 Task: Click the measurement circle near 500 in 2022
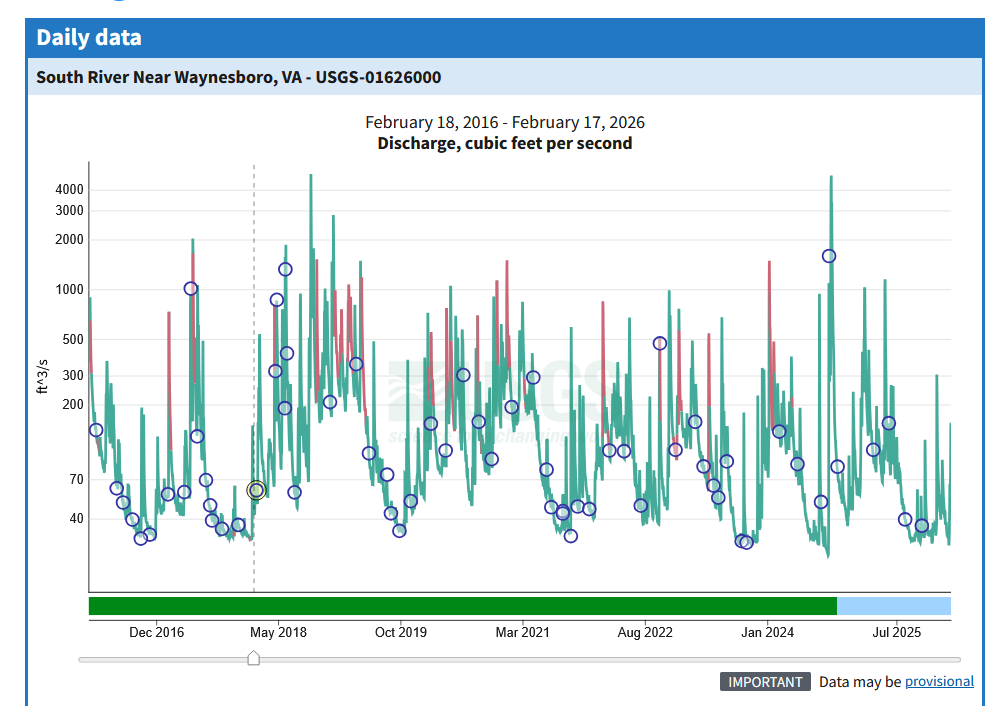pos(660,343)
